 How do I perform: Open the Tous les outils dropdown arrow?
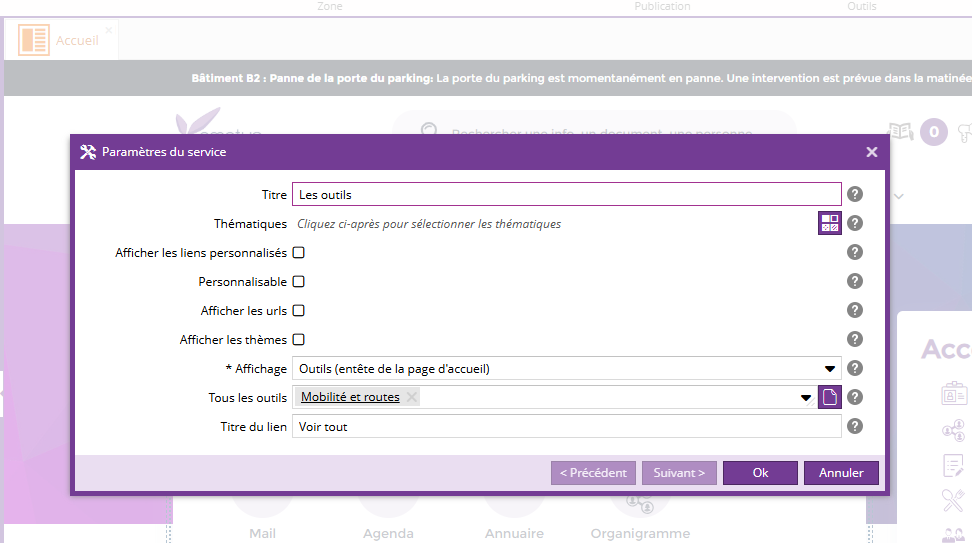tap(806, 398)
